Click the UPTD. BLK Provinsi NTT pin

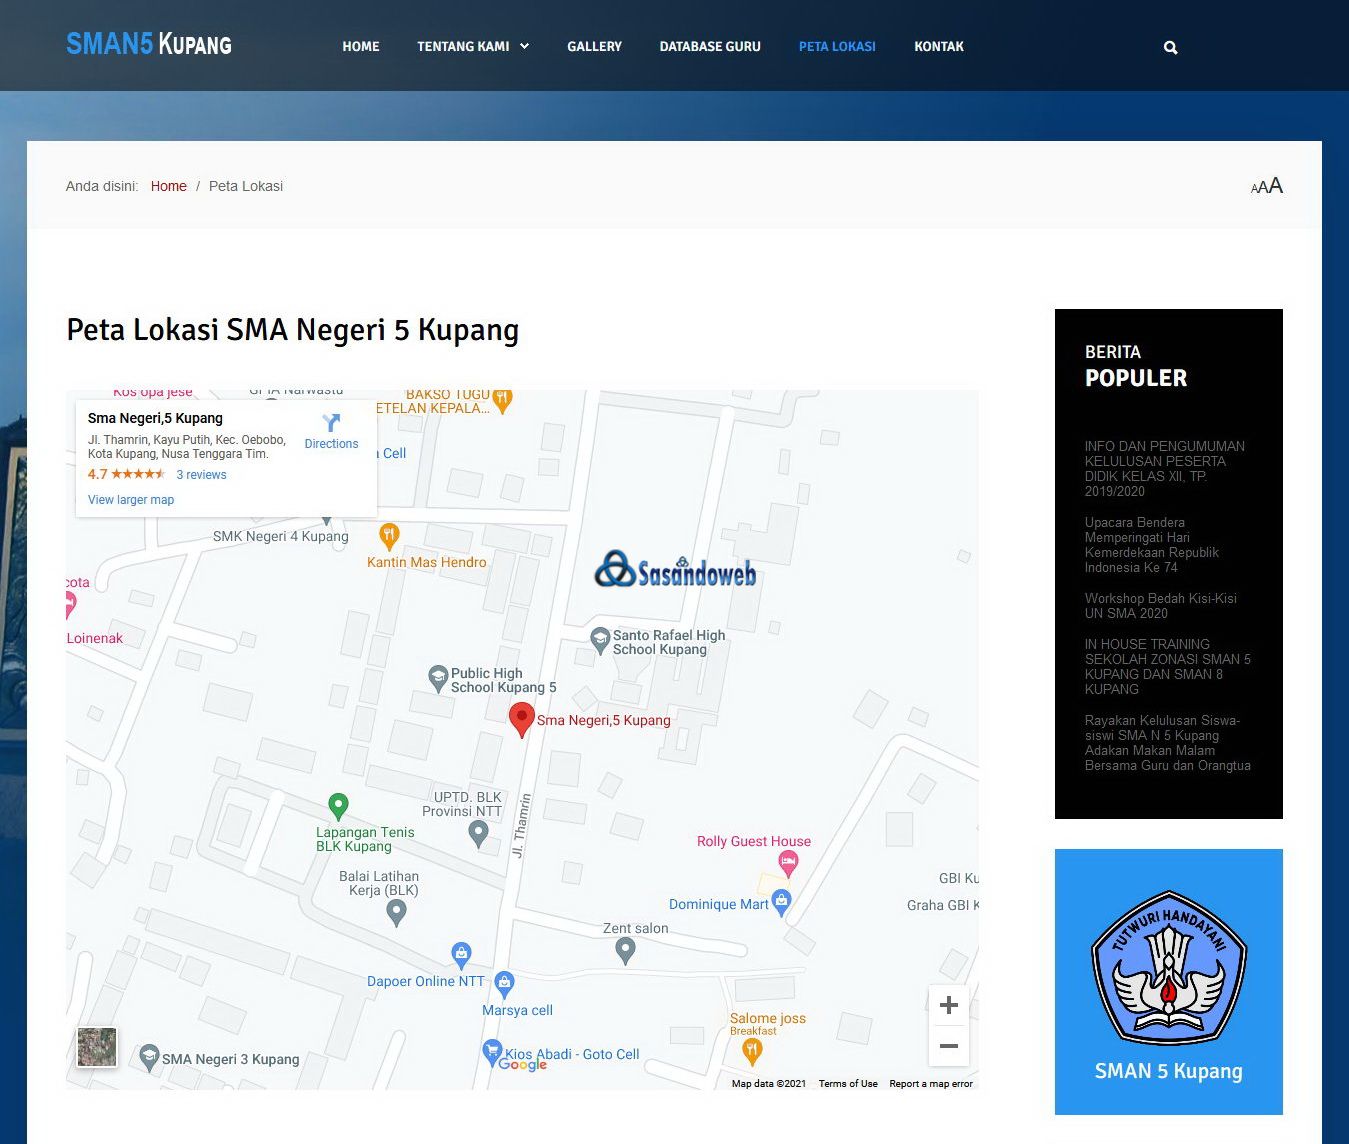(x=478, y=833)
